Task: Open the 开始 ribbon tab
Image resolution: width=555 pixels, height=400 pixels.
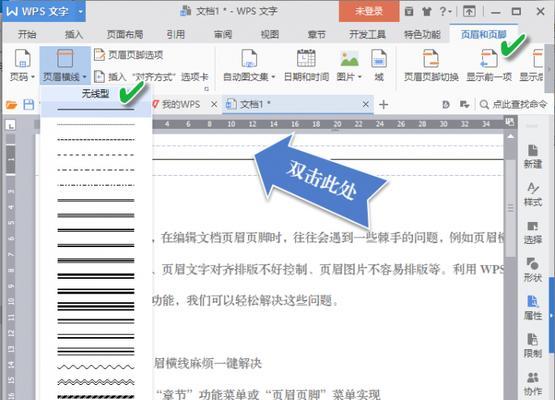Action: click(x=27, y=34)
